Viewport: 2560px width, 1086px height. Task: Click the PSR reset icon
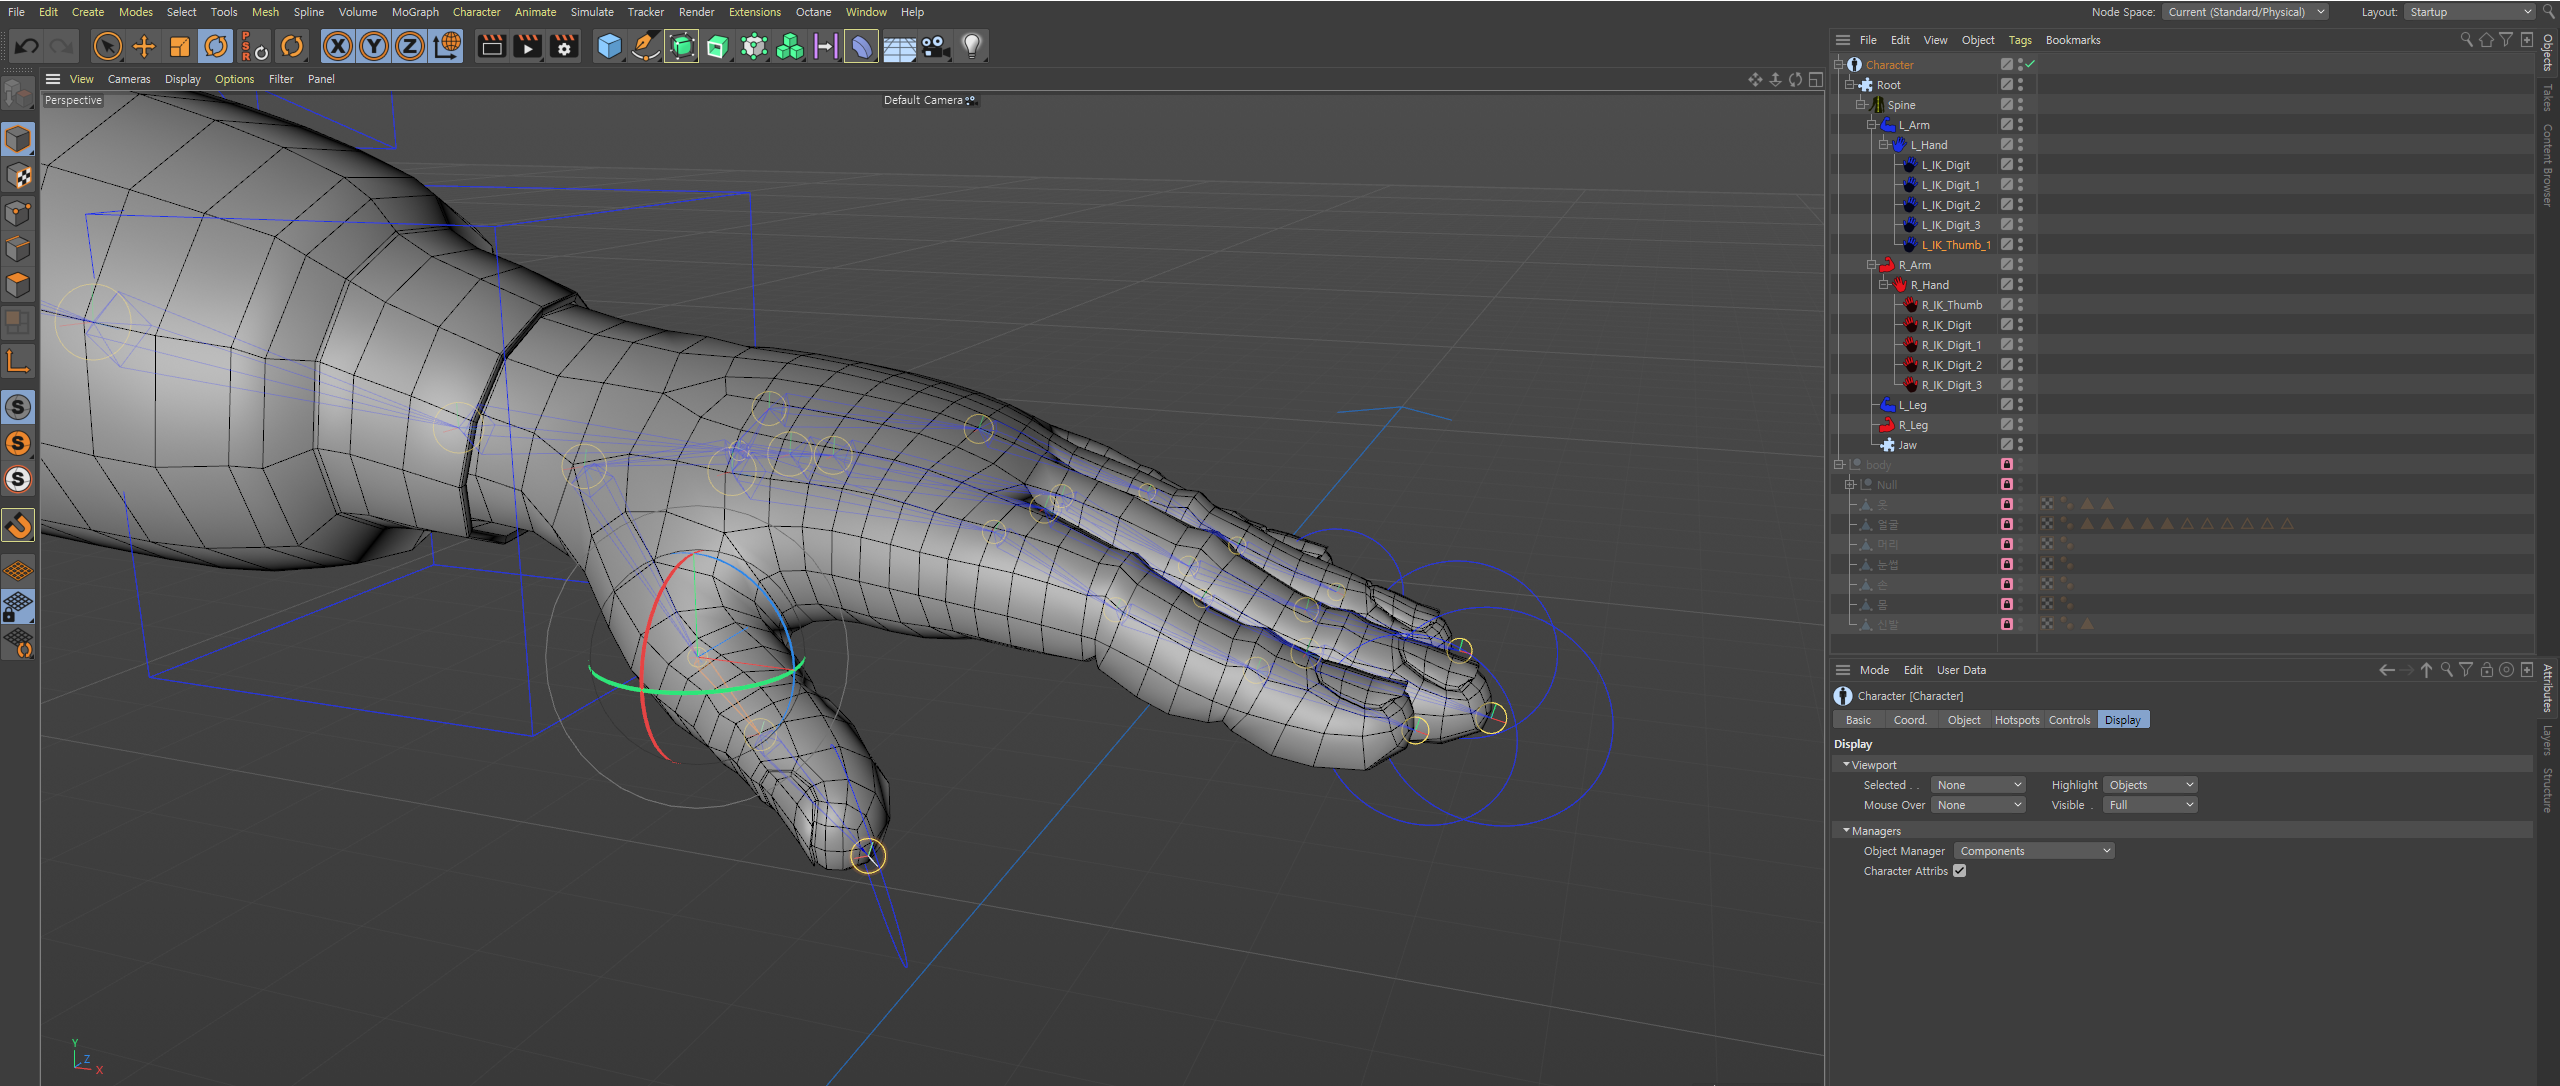[x=255, y=46]
